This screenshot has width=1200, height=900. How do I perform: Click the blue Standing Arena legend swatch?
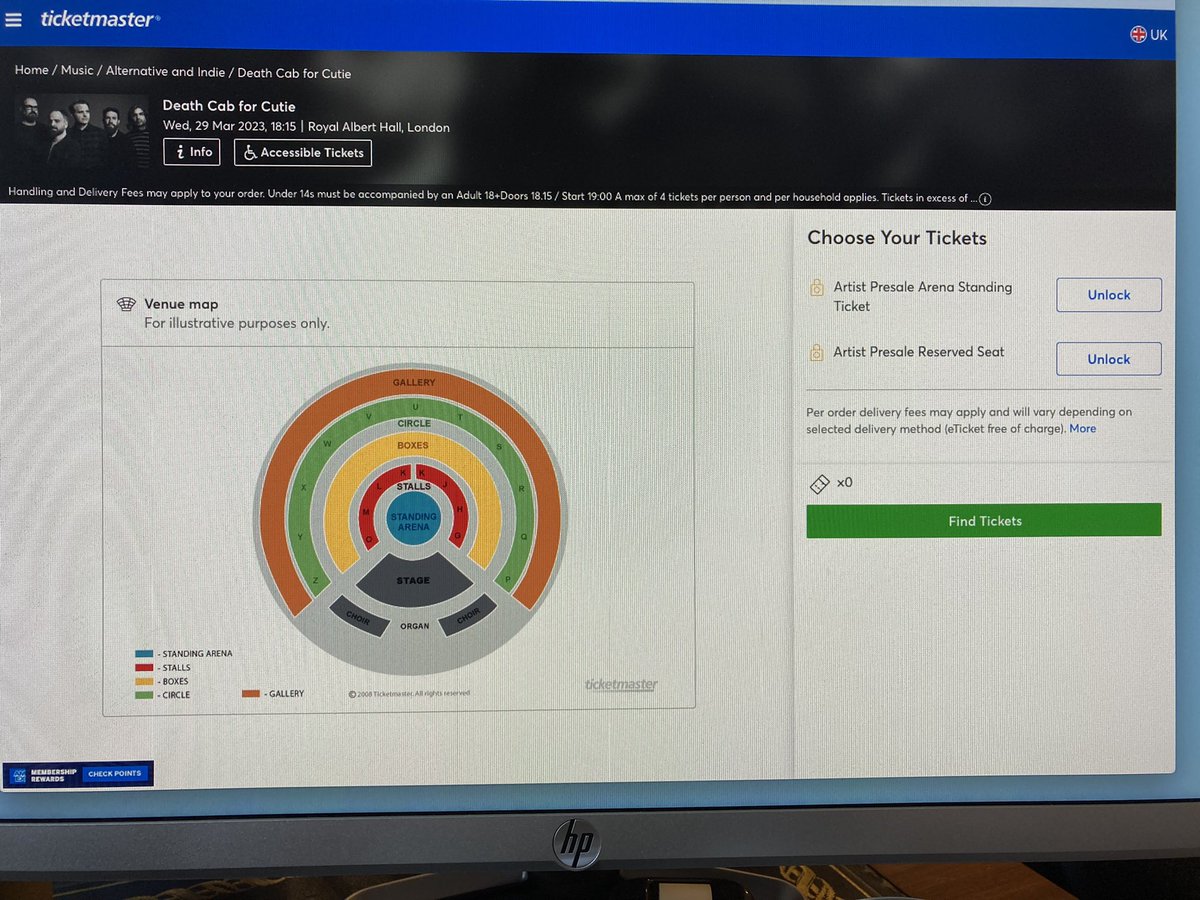tap(144, 654)
